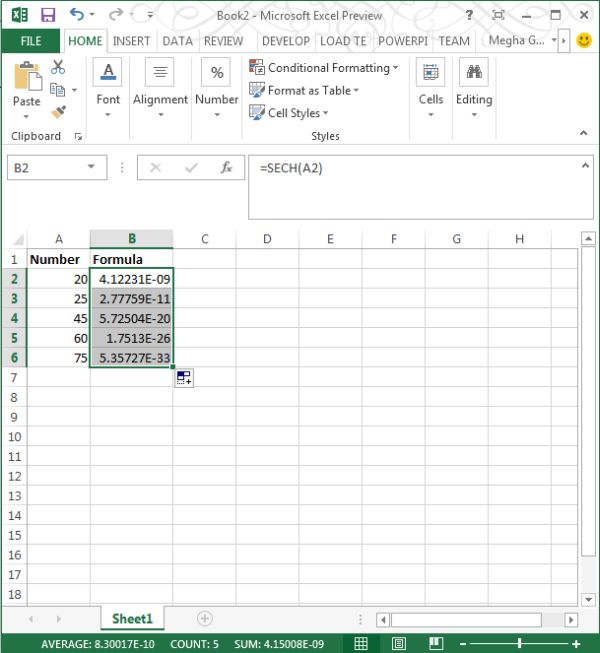
Task: Click the vertical scroll down arrow
Action: pyautogui.click(x=588, y=600)
